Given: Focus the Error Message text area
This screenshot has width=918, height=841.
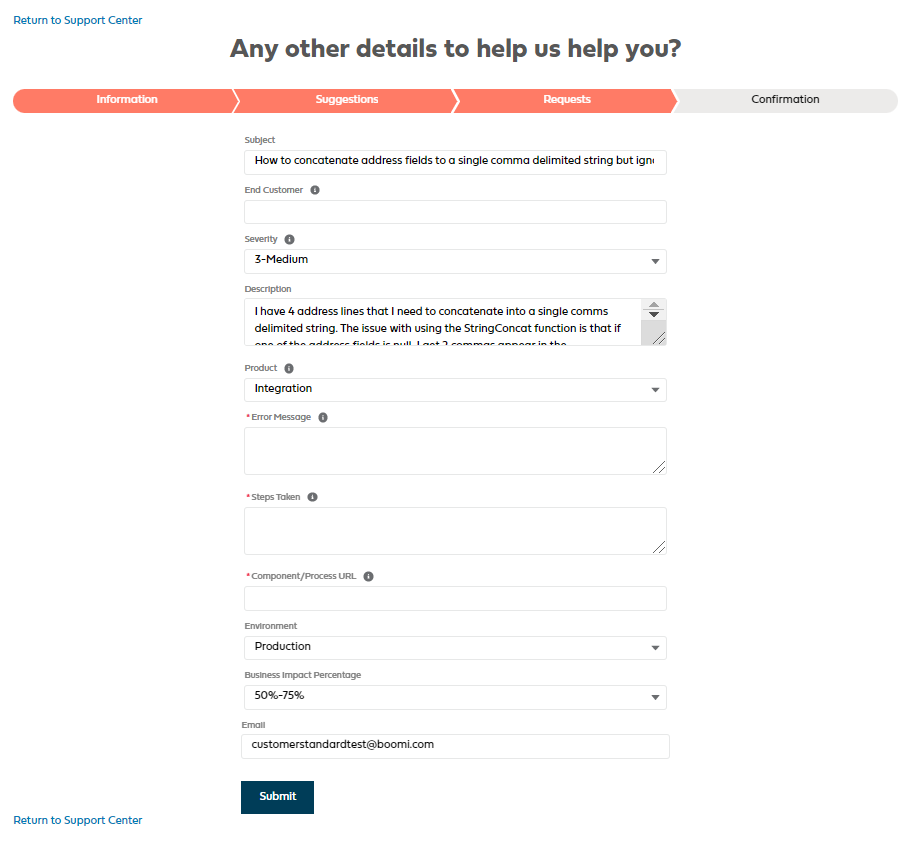Looking at the screenshot, I should [x=455, y=451].
